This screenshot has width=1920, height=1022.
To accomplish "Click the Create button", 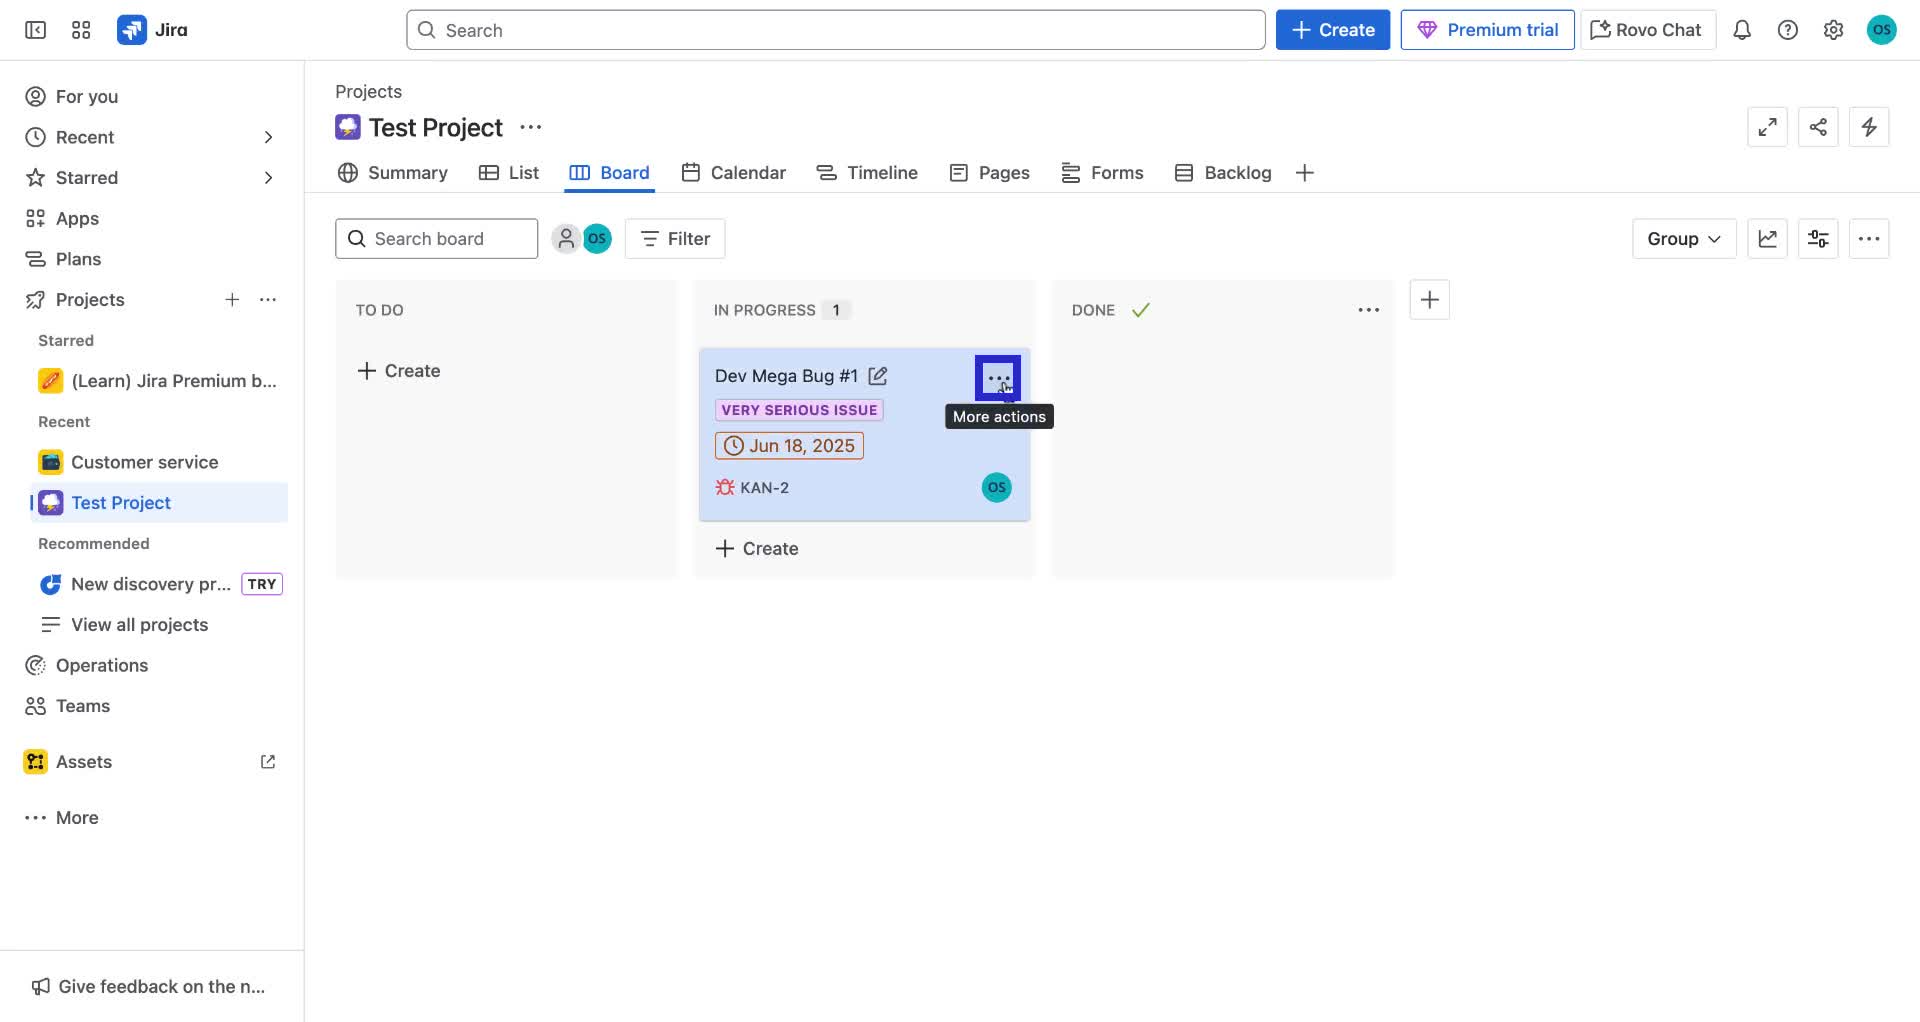I will tap(1332, 29).
